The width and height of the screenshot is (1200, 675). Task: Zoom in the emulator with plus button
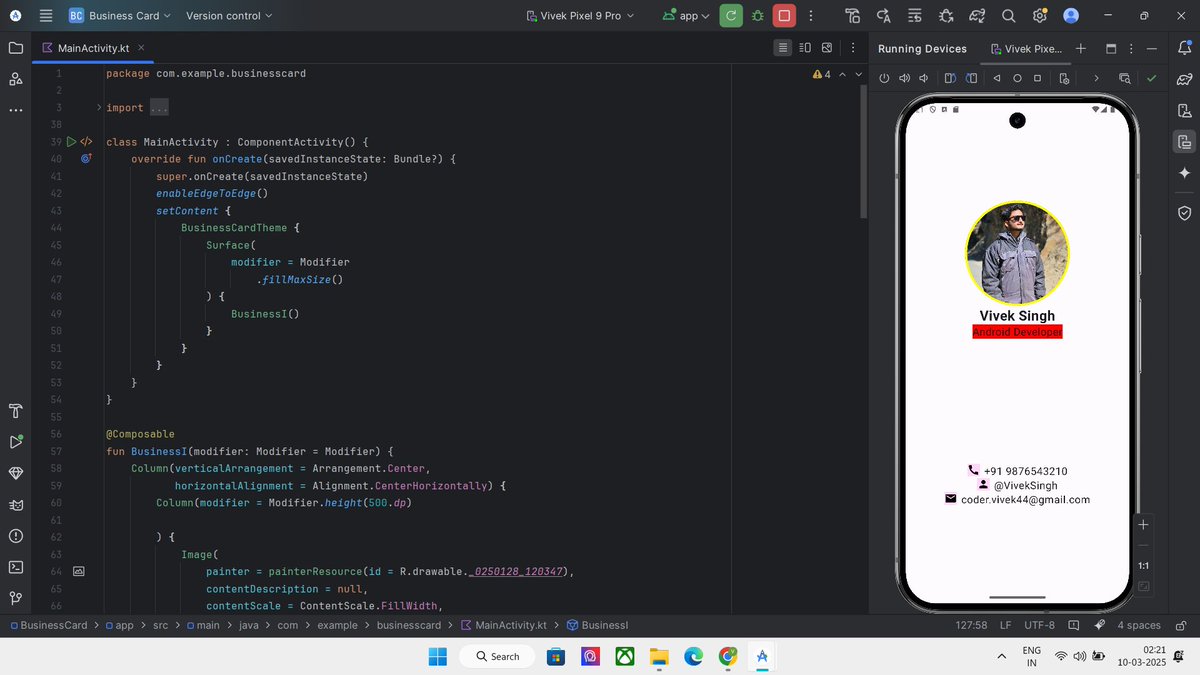point(1144,524)
